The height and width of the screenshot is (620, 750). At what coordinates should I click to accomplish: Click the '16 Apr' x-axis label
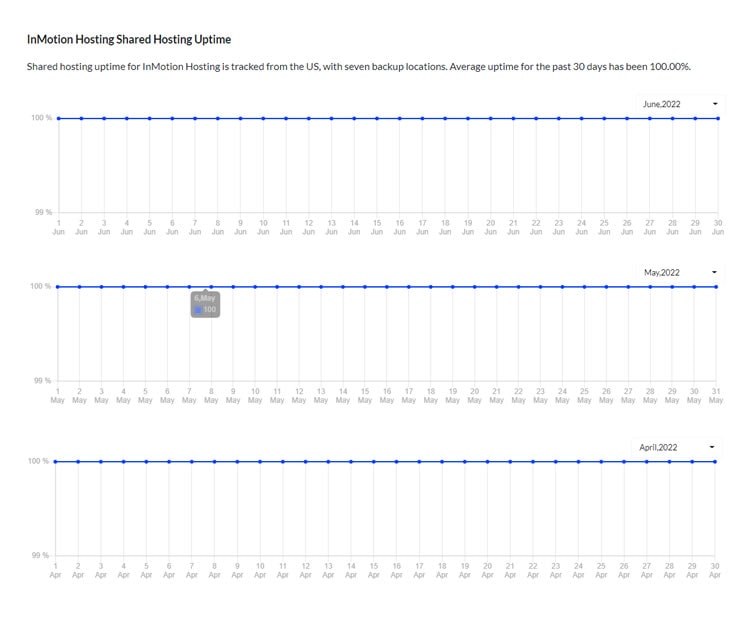397,570
